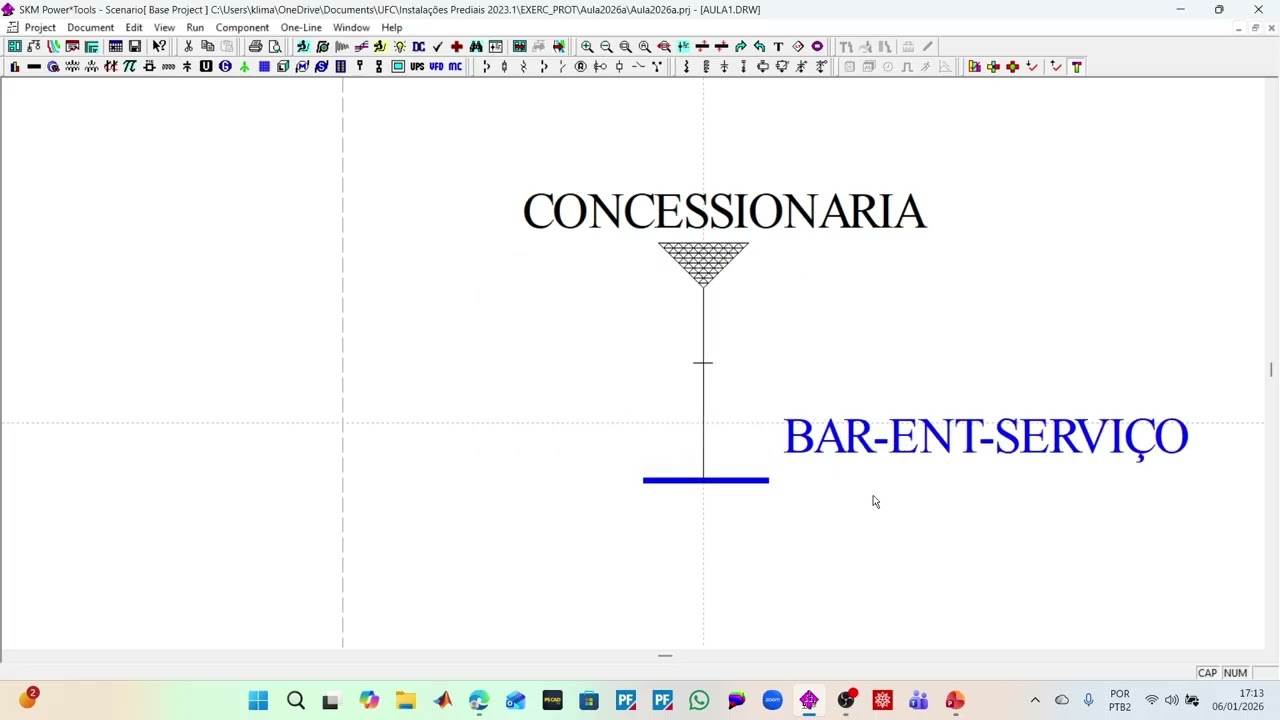Select the BAR-ENT-SERVIÇO bus label
This screenshot has width=1280, height=720.
986,438
